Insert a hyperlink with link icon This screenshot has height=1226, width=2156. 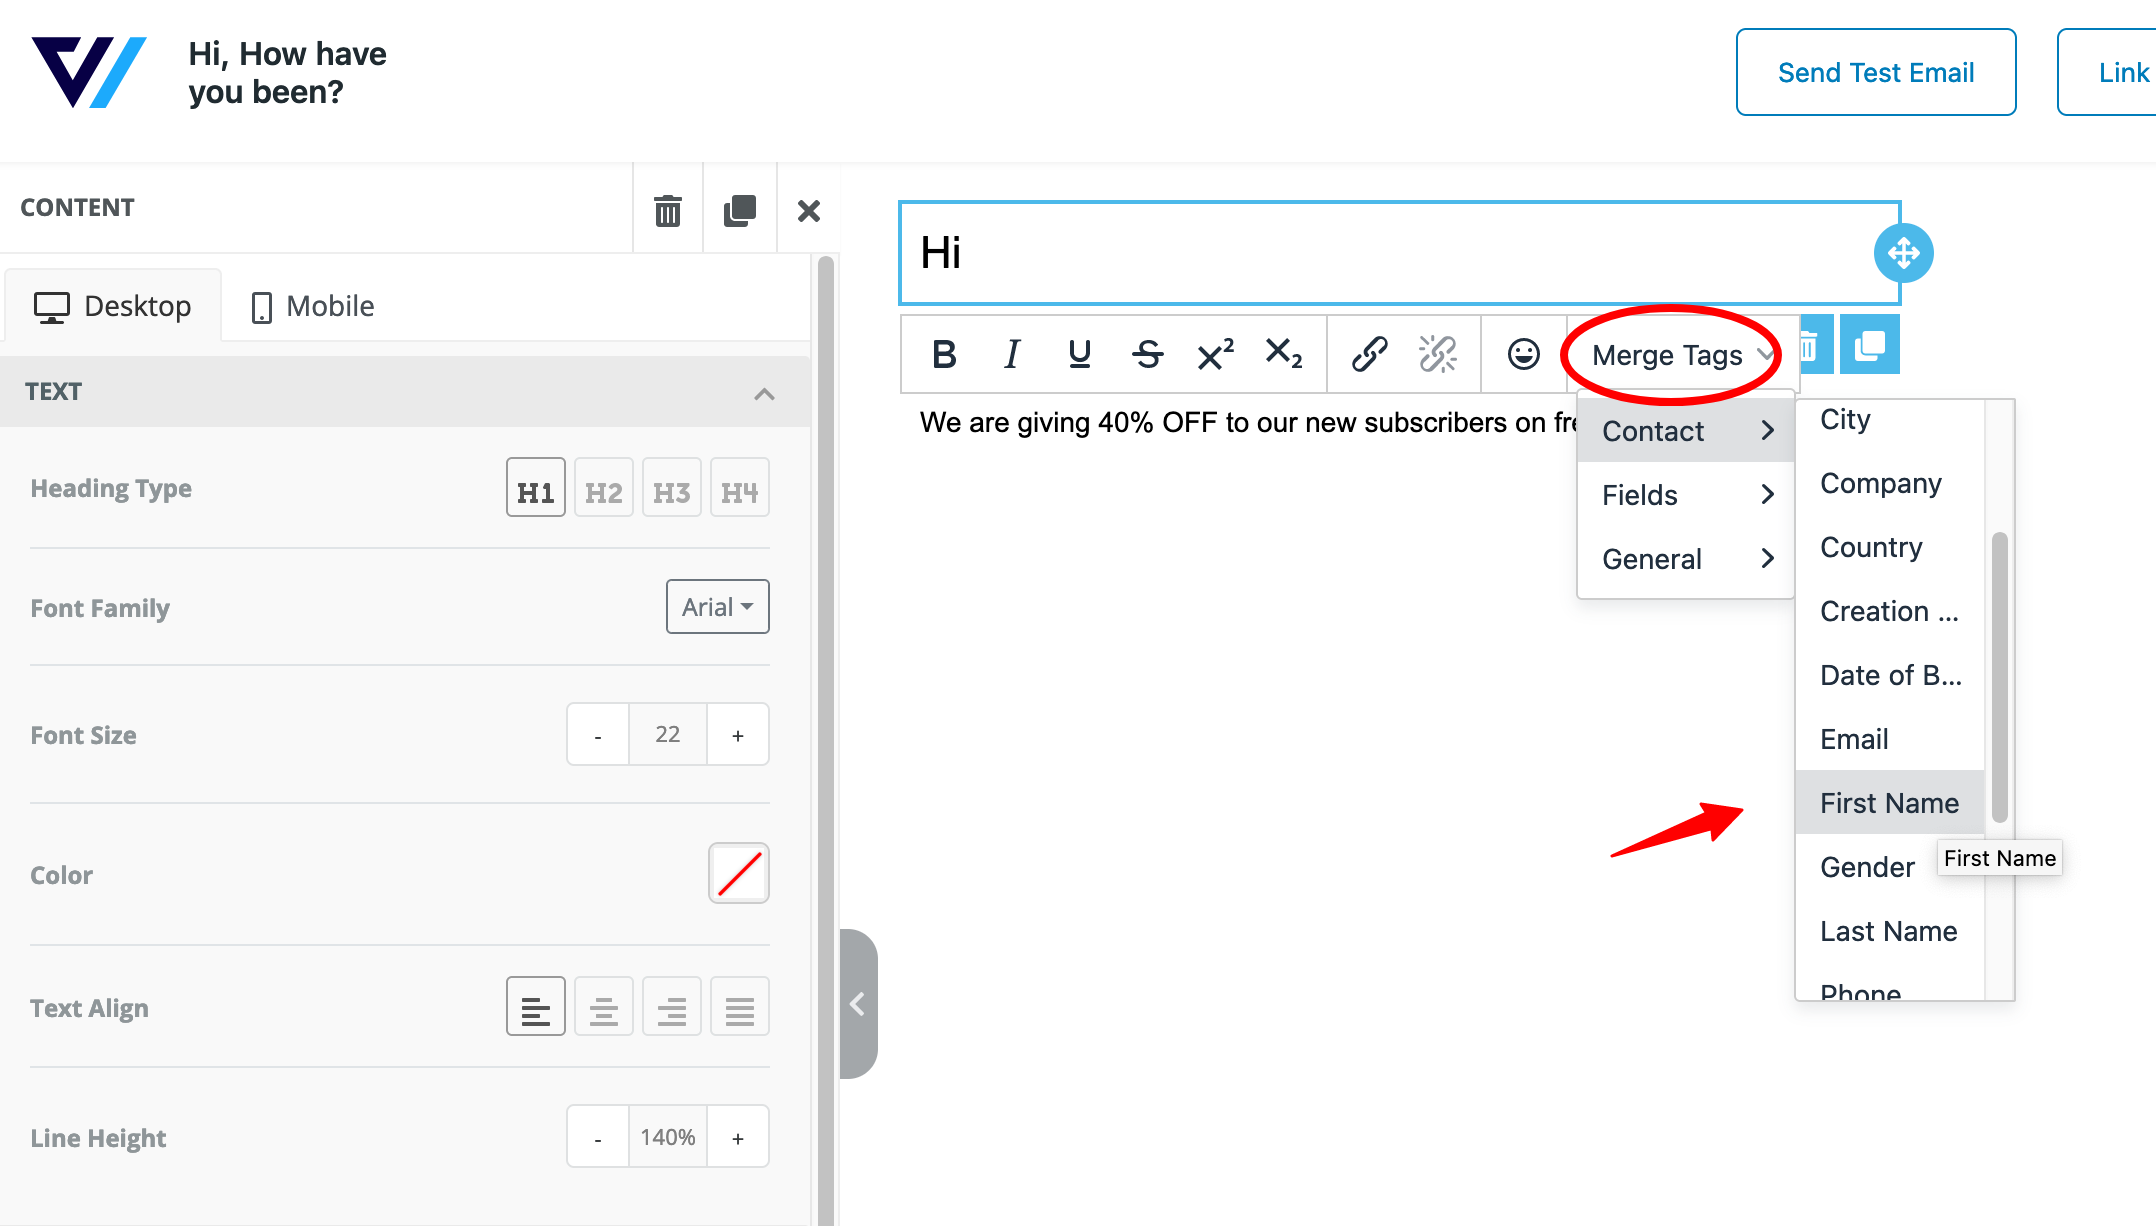coord(1369,354)
